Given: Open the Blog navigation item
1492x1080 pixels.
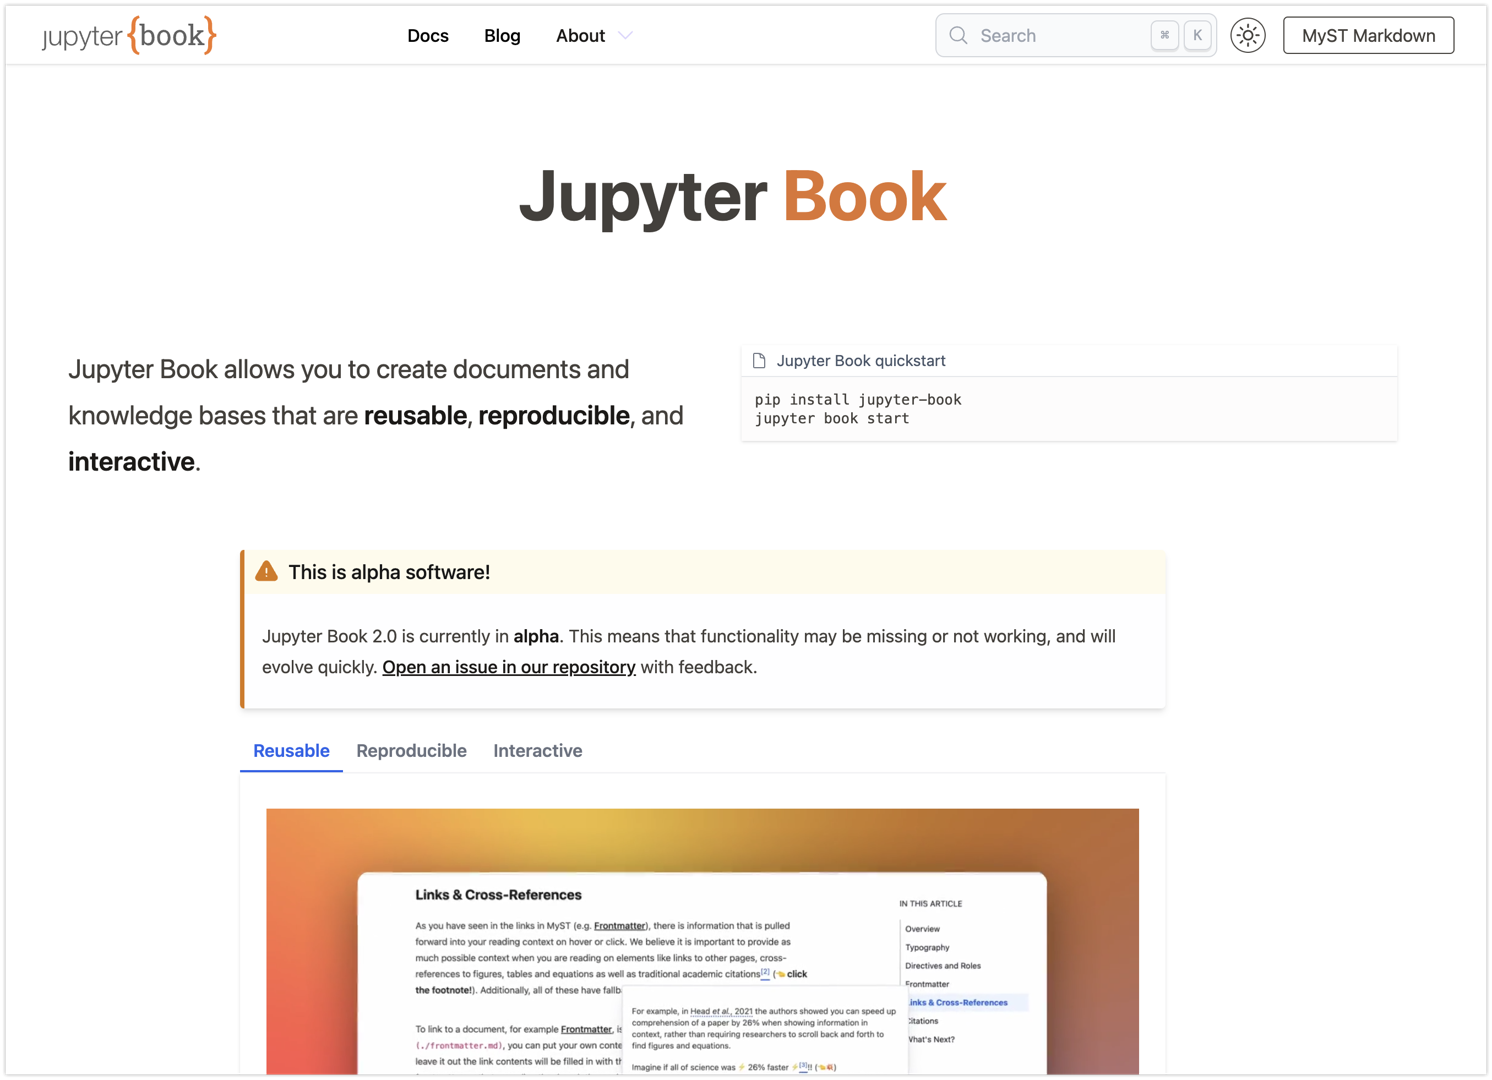Looking at the screenshot, I should point(502,36).
